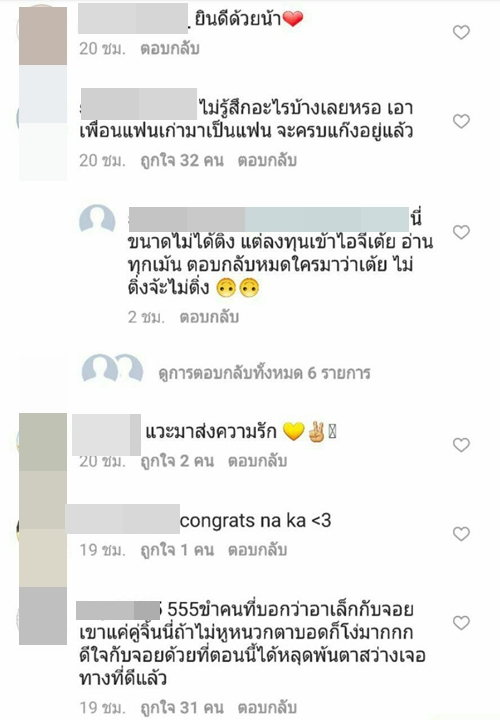View the 32 people who liked (ถูกใจ 32 คน)
This screenshot has height=720, width=500.
coord(182,160)
